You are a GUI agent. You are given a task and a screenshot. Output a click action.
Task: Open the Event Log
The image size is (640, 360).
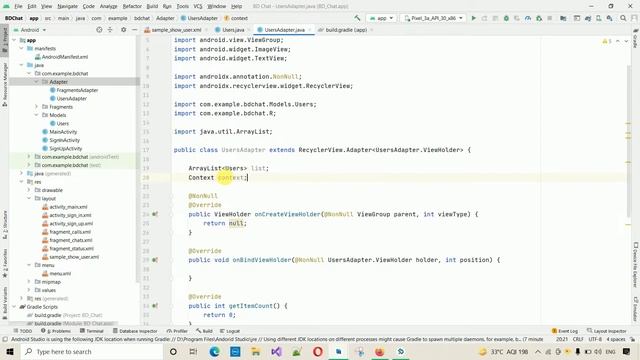pyautogui.click(x=565, y=331)
